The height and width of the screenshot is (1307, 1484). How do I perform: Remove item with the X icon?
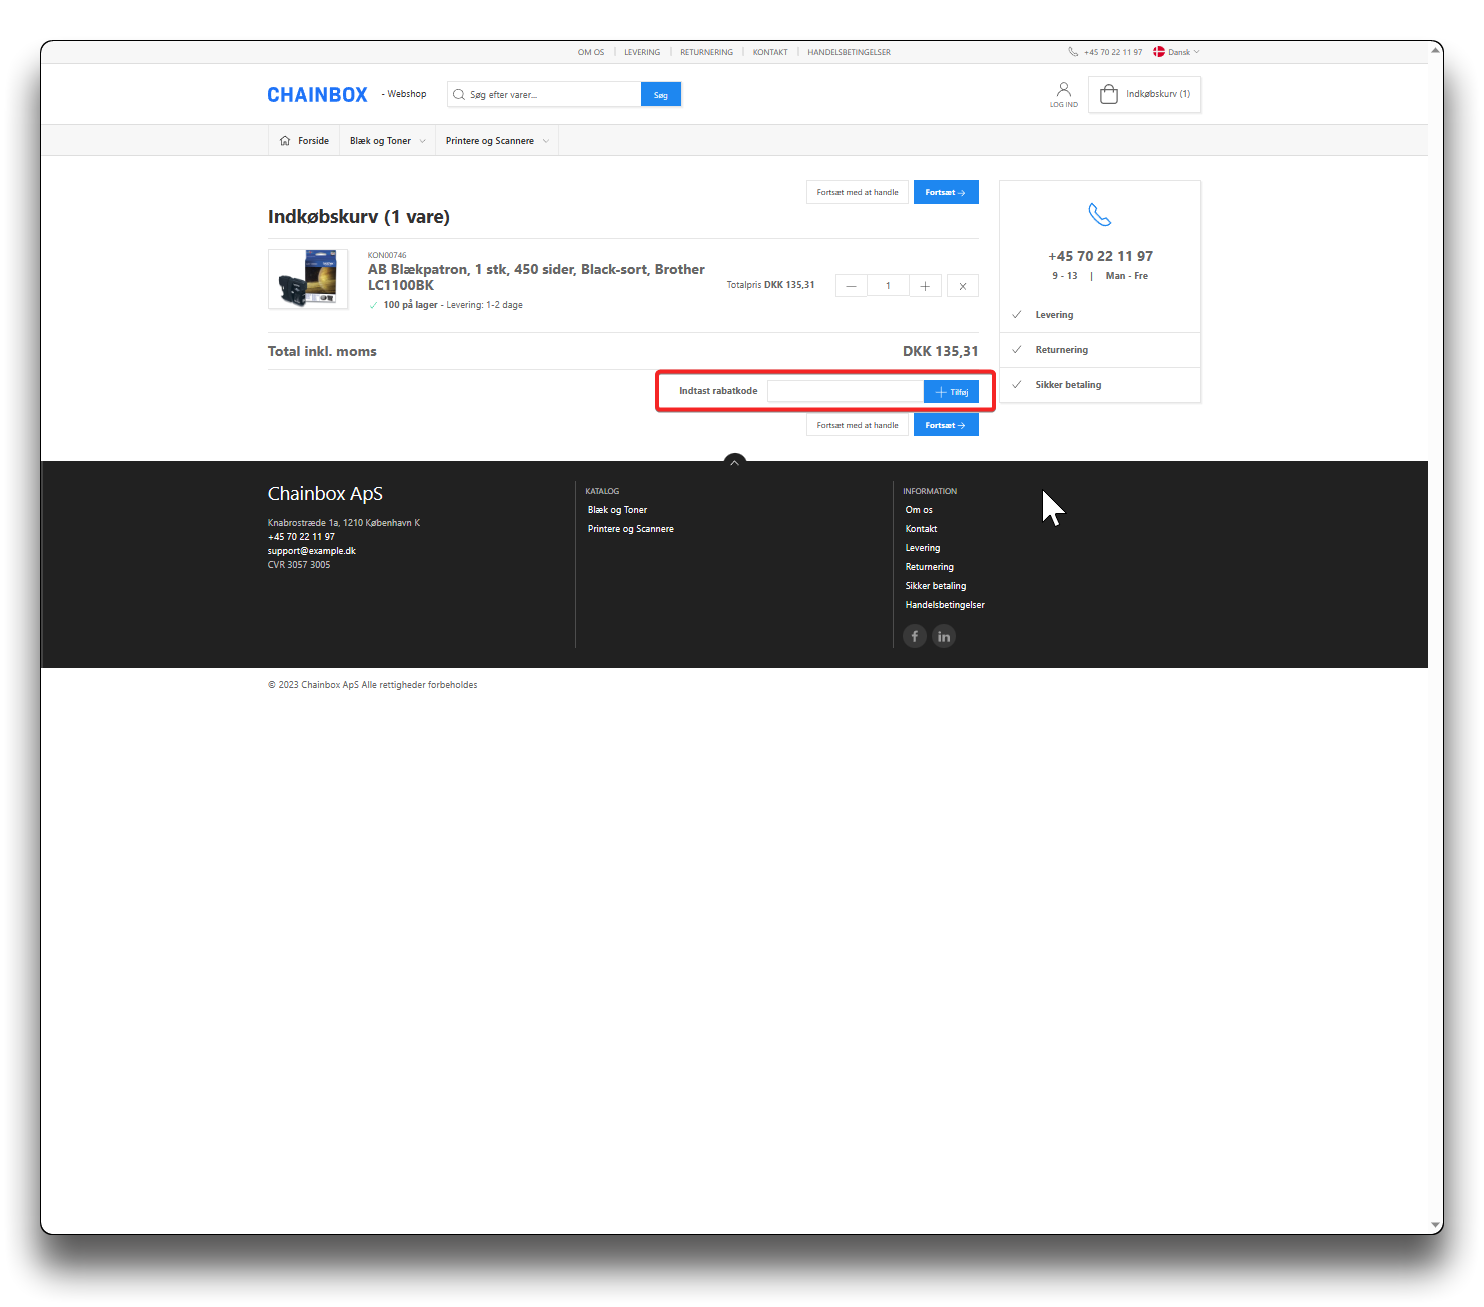(x=962, y=286)
